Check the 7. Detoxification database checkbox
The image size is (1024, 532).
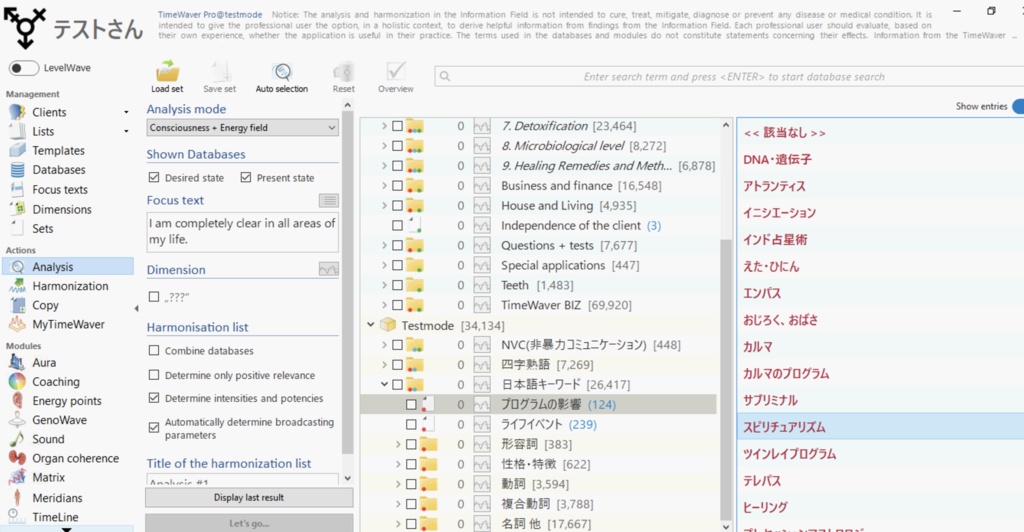click(x=397, y=126)
